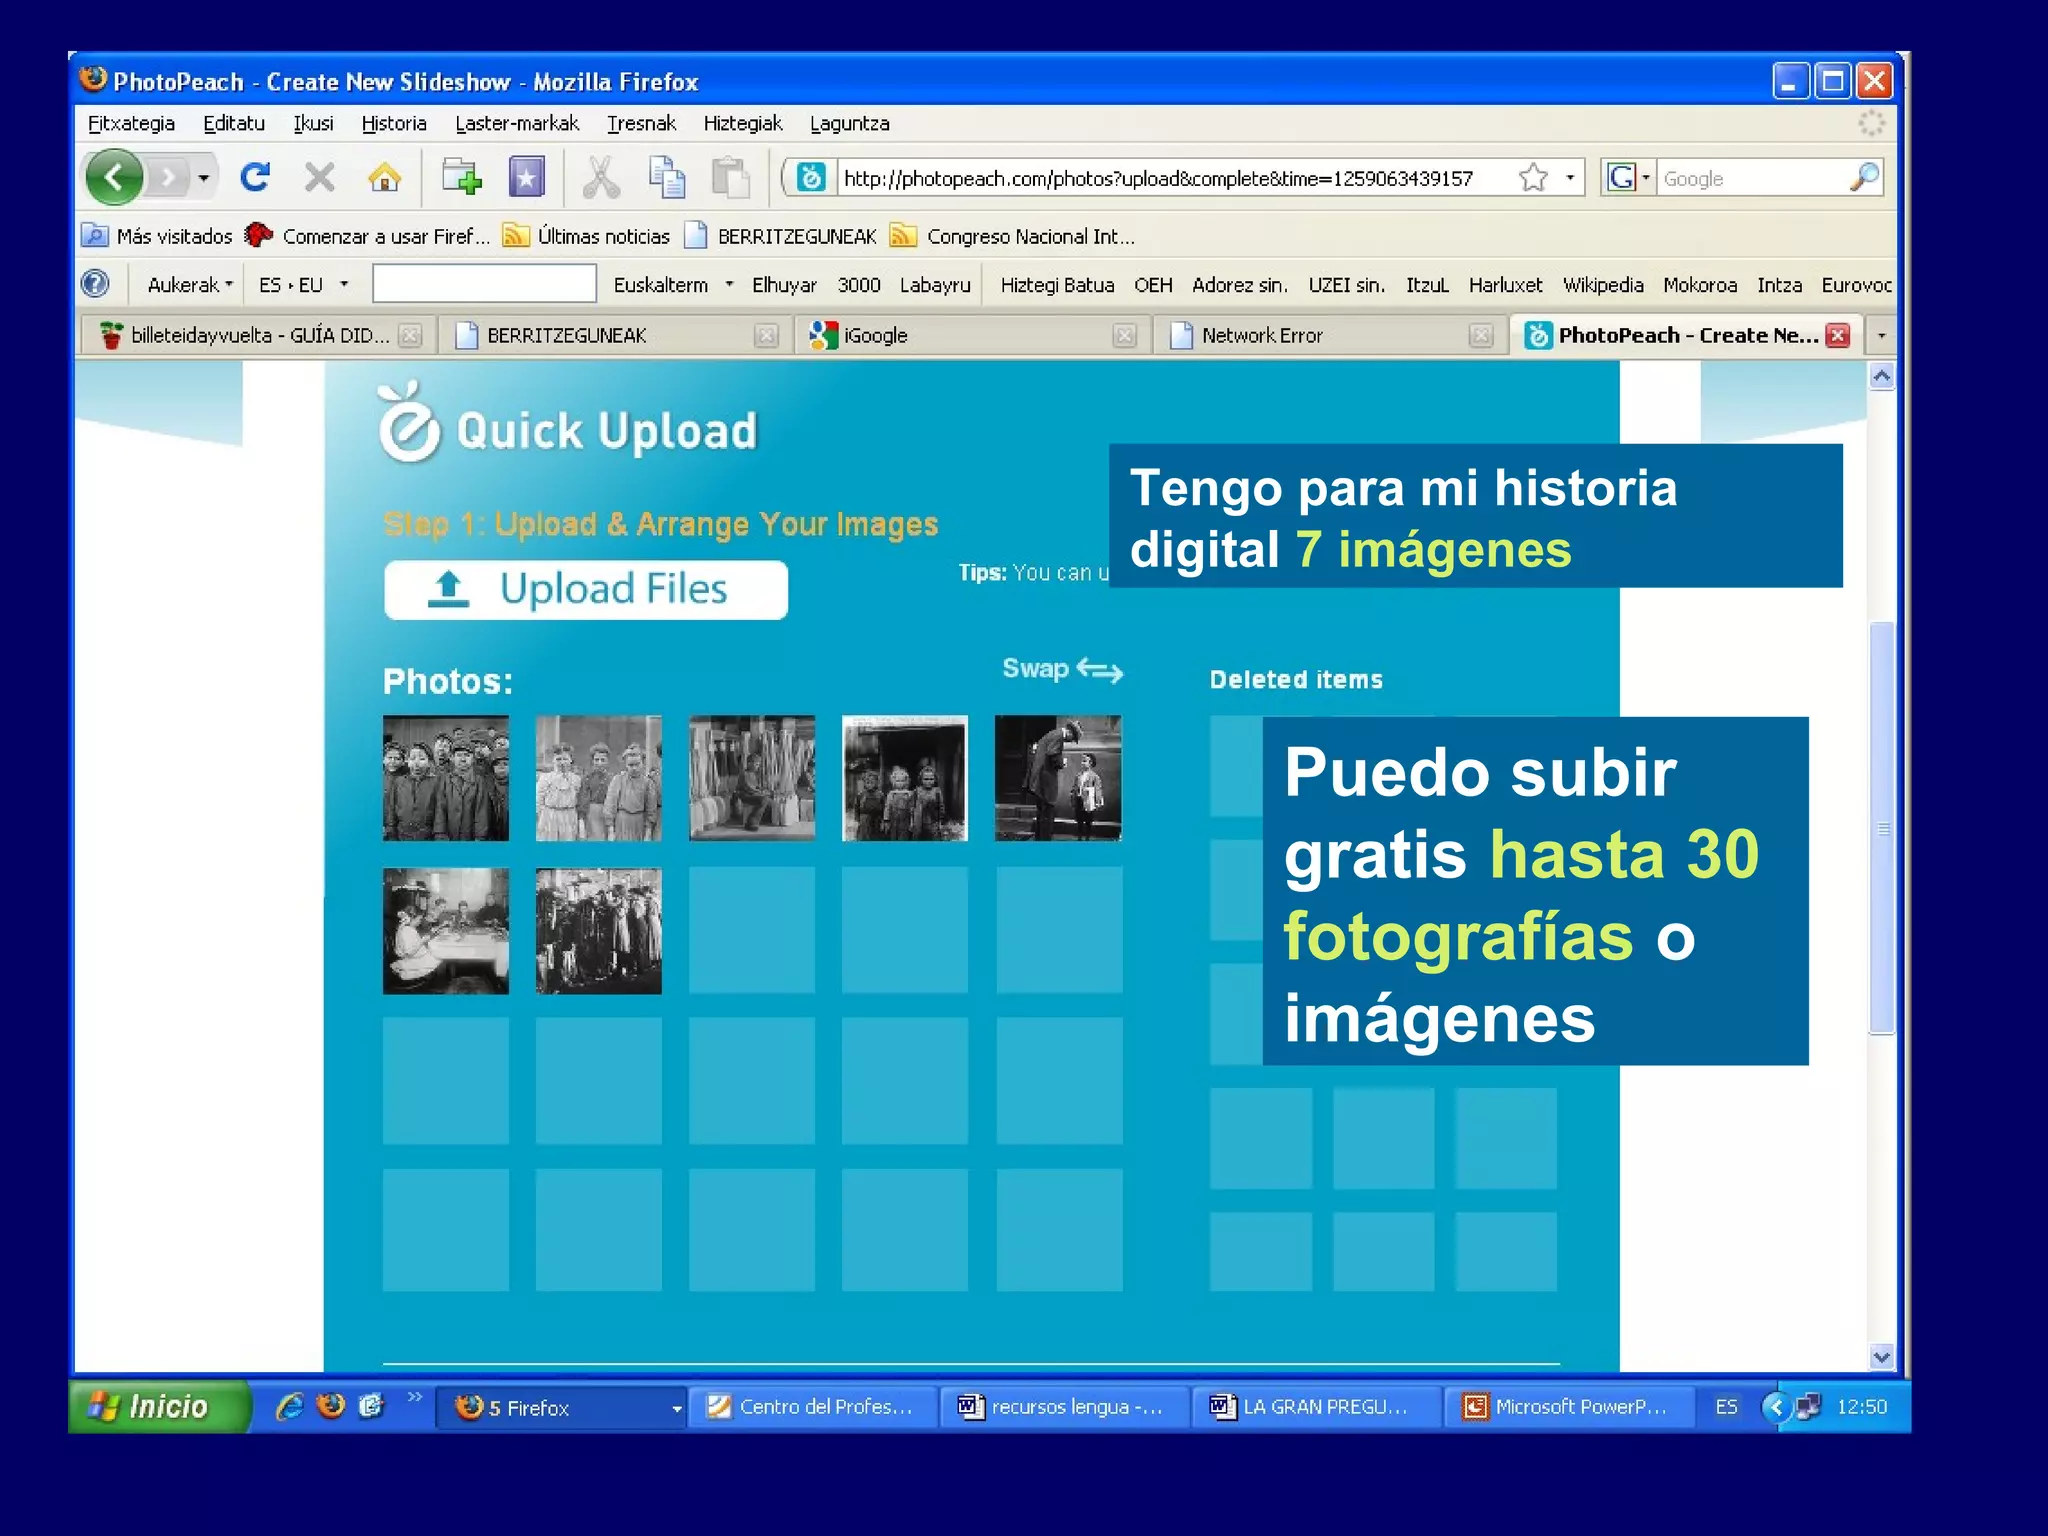This screenshot has height=1536, width=2048.
Task: Click the ES language indicator in tray
Action: 1726,1407
